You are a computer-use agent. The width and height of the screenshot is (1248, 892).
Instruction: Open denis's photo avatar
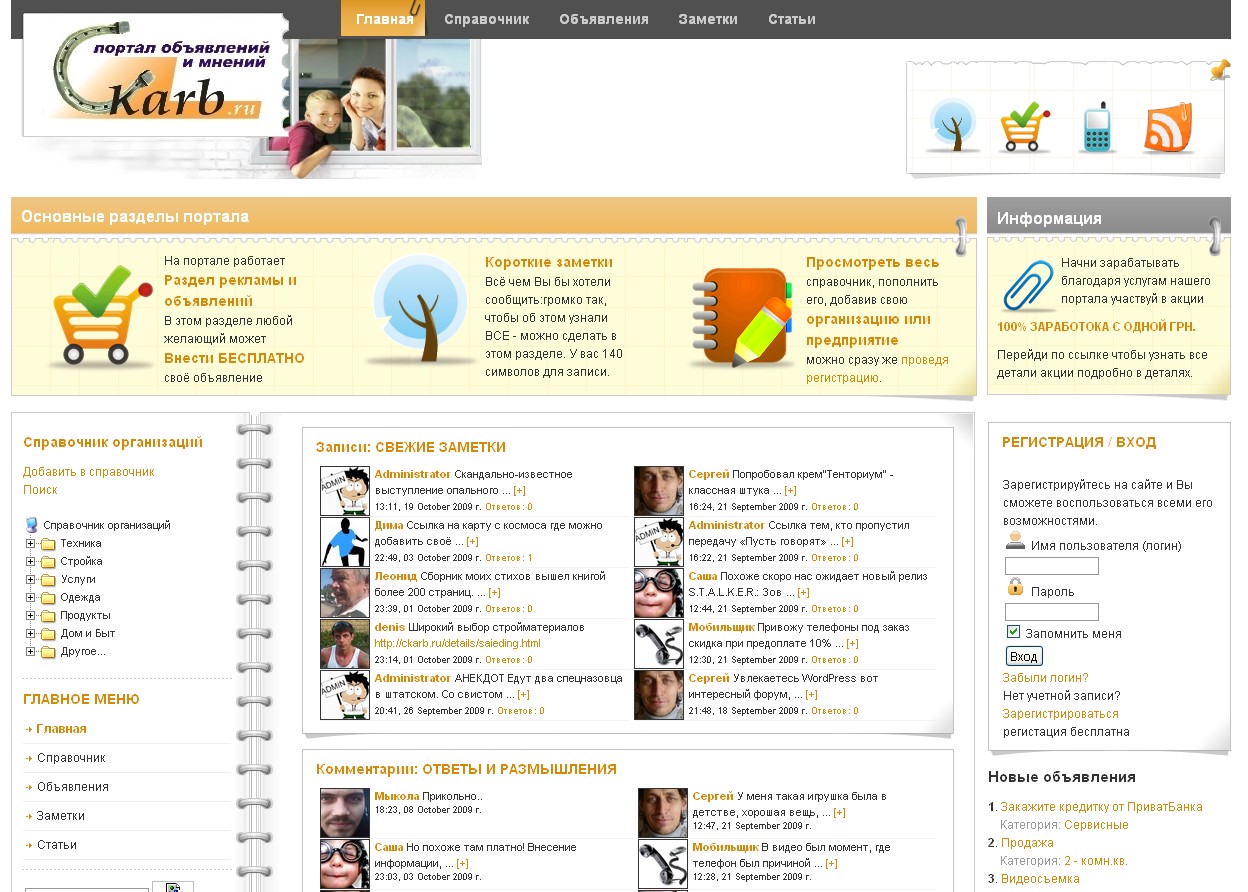345,644
